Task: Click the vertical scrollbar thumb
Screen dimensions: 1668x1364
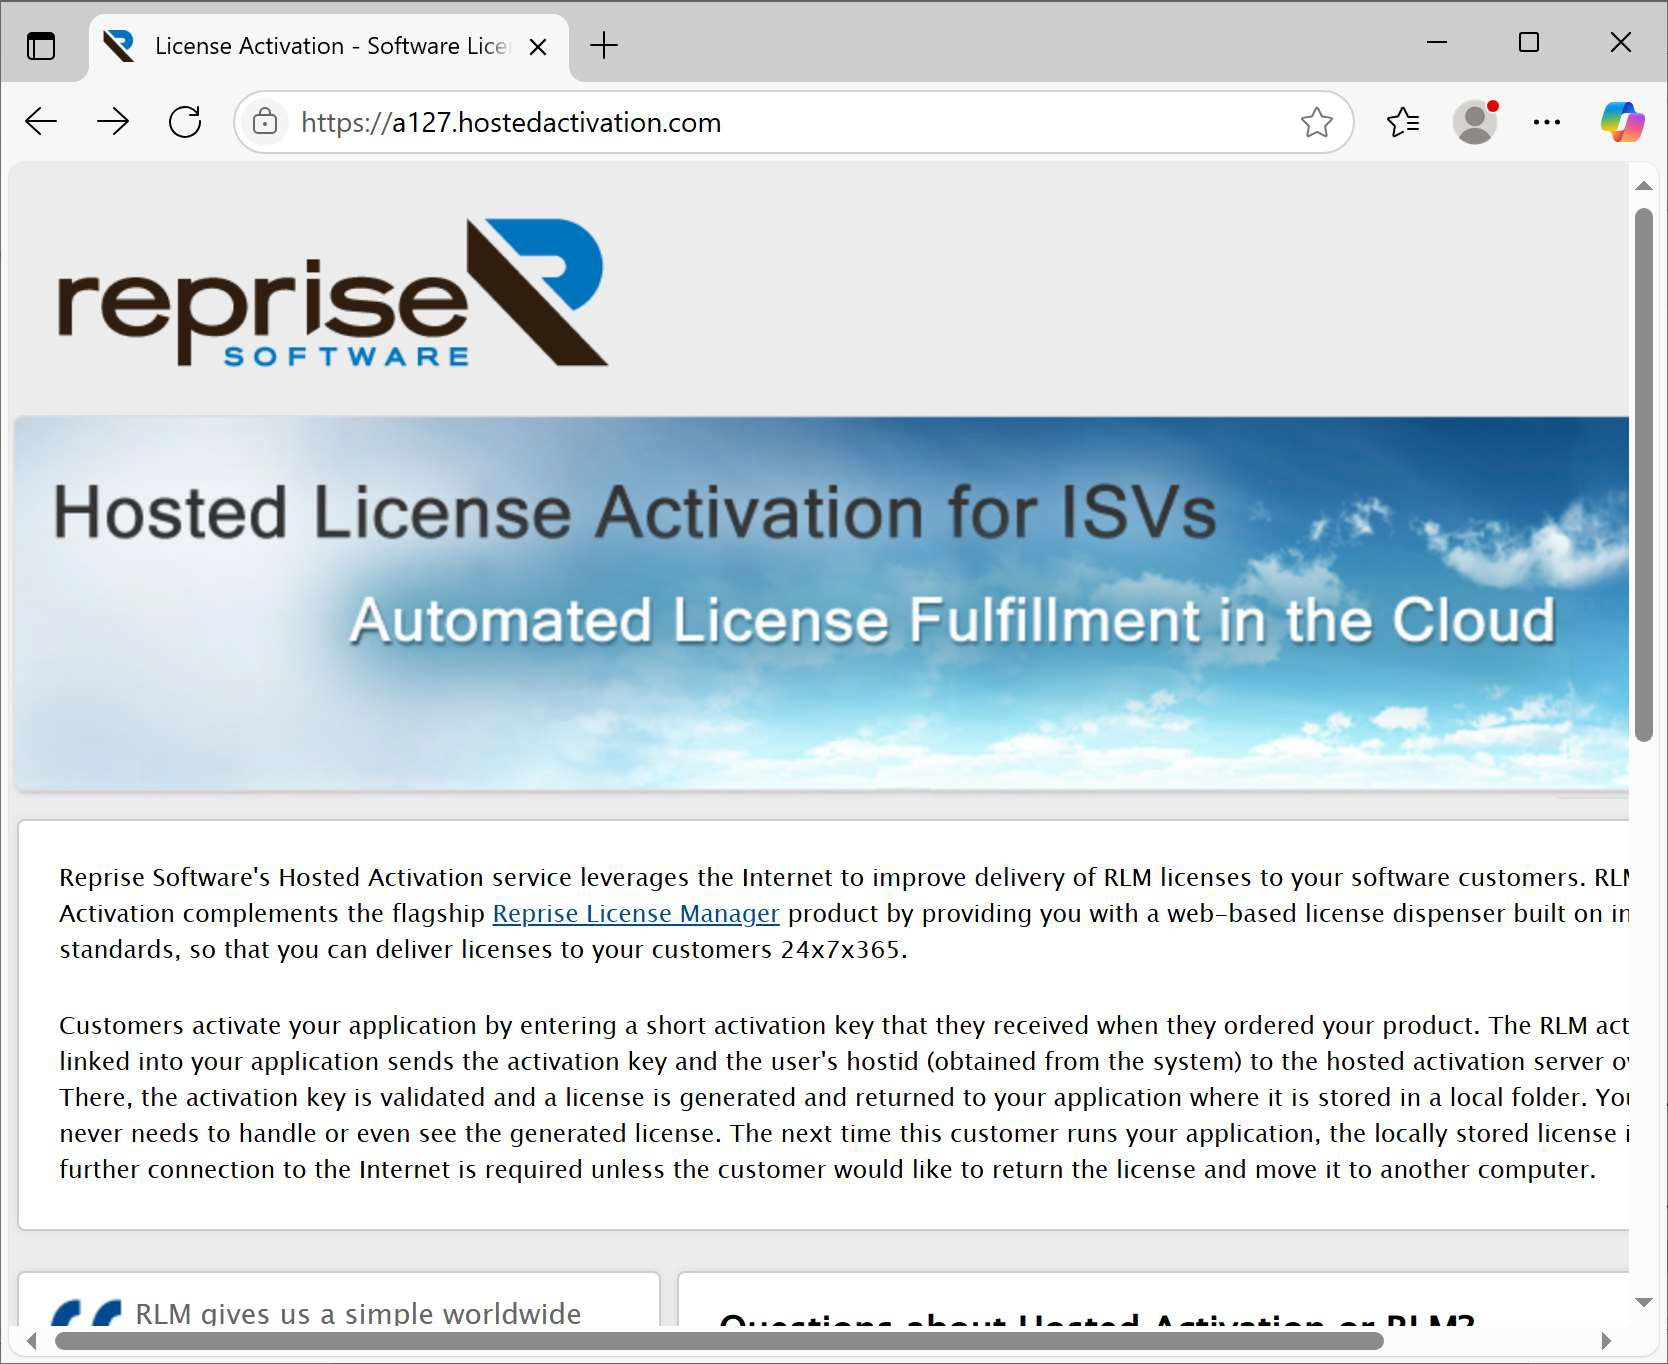Action: click(1643, 475)
